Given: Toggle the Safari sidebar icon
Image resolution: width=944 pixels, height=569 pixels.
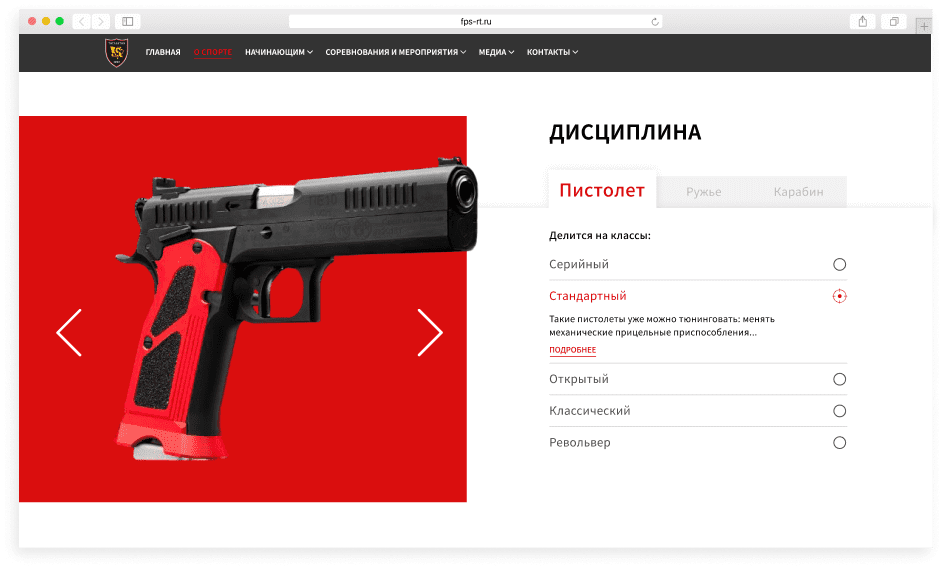Looking at the screenshot, I should (128, 22).
